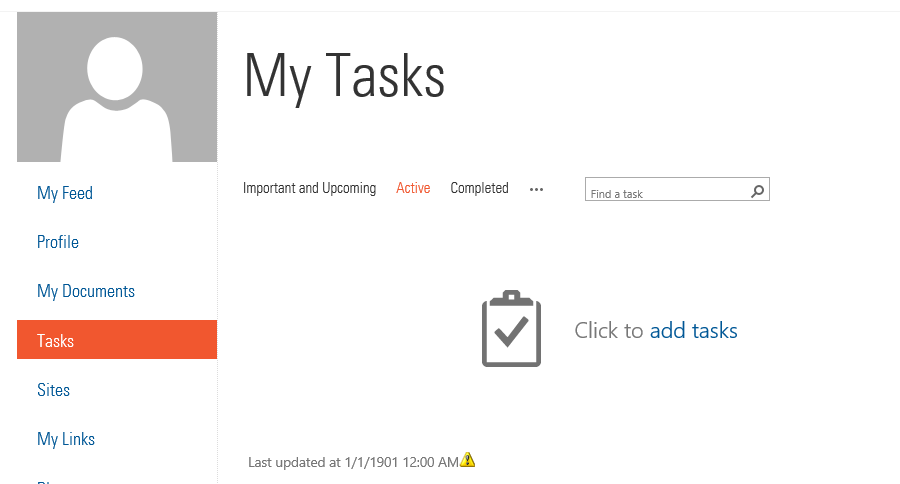Click the Last updated timestamp text
The image size is (900, 484).
tap(353, 462)
